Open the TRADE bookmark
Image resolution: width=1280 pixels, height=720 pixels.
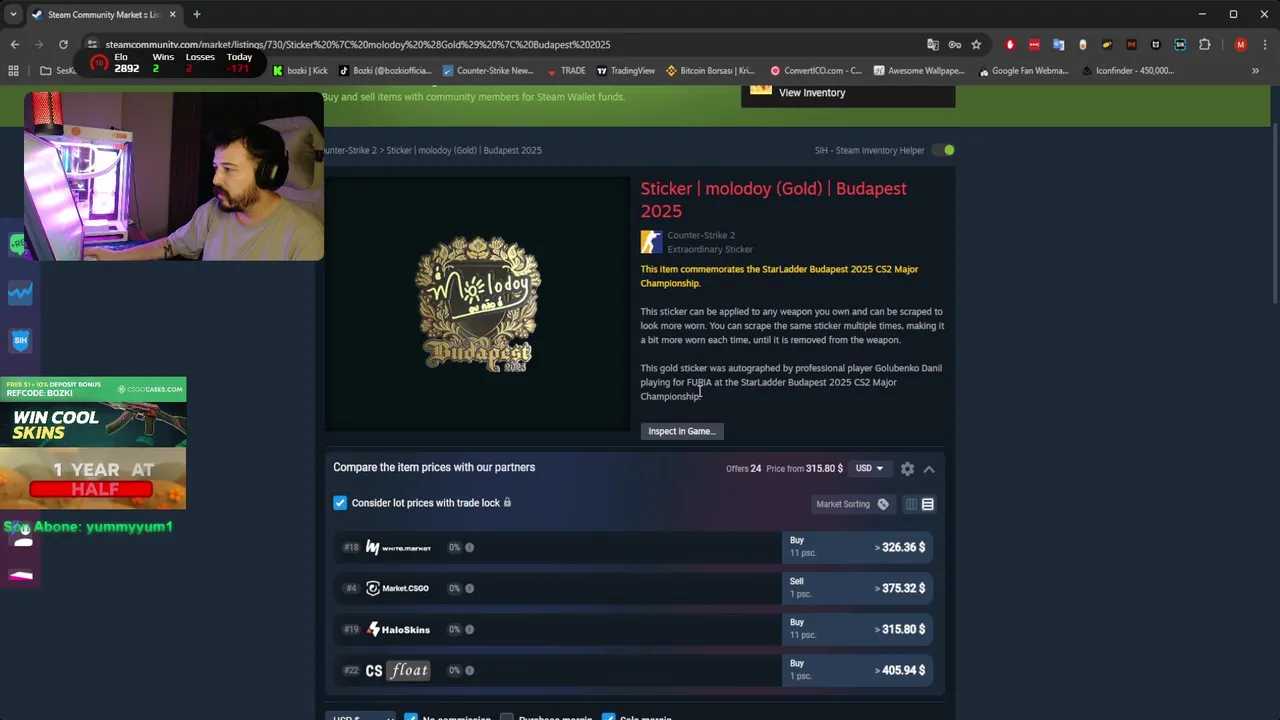(566, 71)
